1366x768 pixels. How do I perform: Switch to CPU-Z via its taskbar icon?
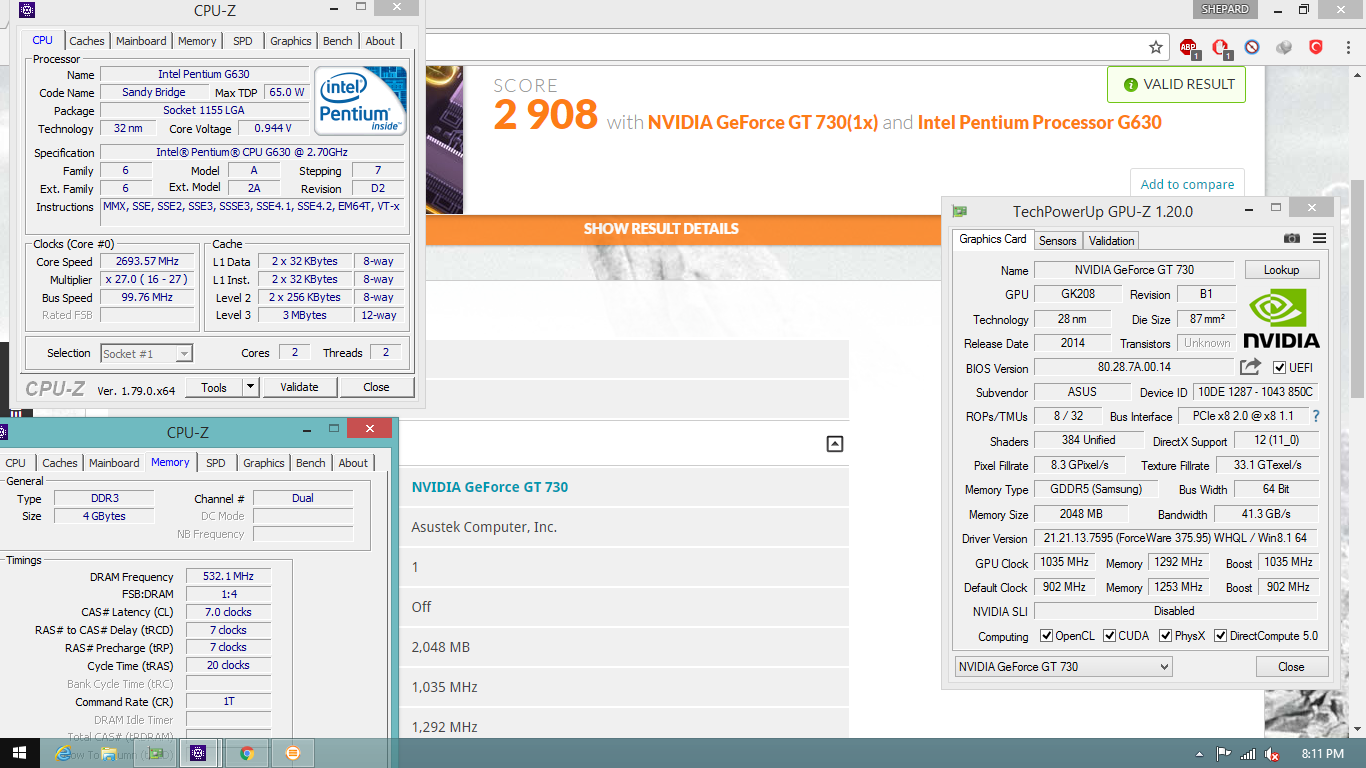(x=198, y=753)
